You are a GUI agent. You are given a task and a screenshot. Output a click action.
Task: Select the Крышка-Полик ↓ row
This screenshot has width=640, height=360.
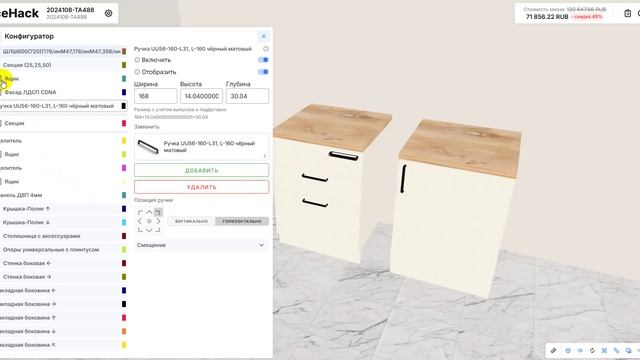click(x=63, y=222)
